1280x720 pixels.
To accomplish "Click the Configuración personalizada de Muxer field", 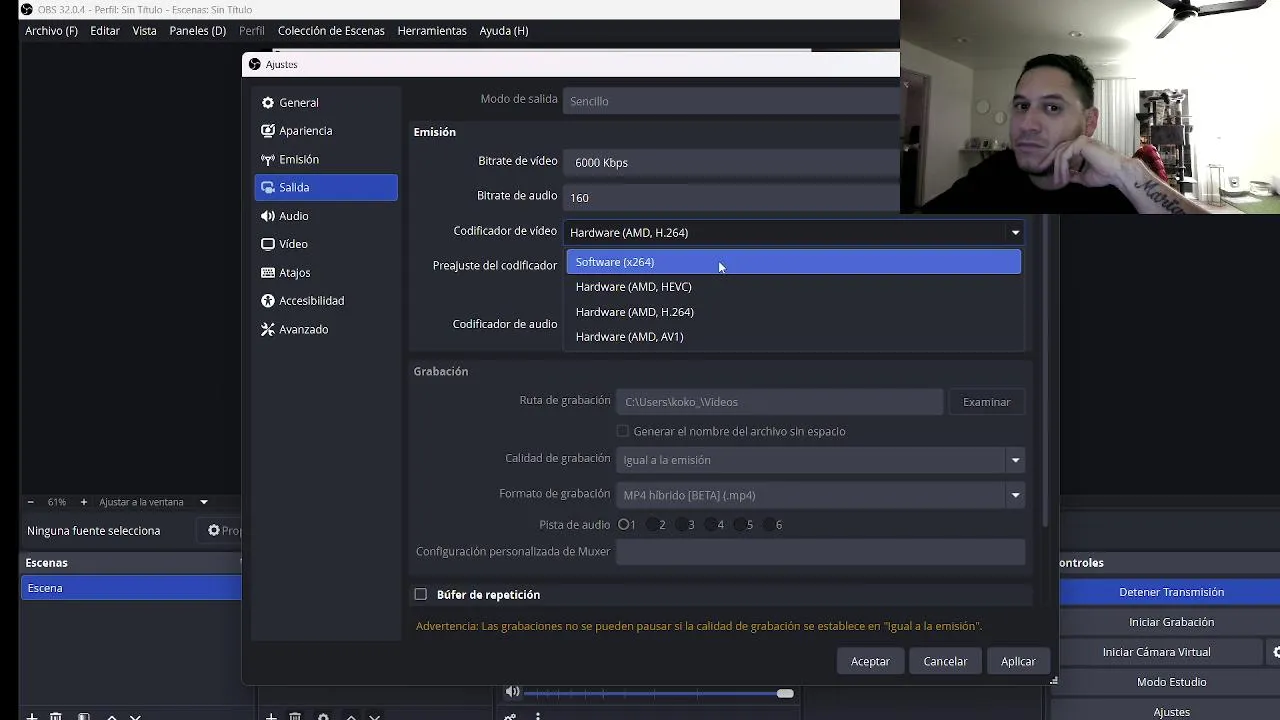I will (x=820, y=552).
